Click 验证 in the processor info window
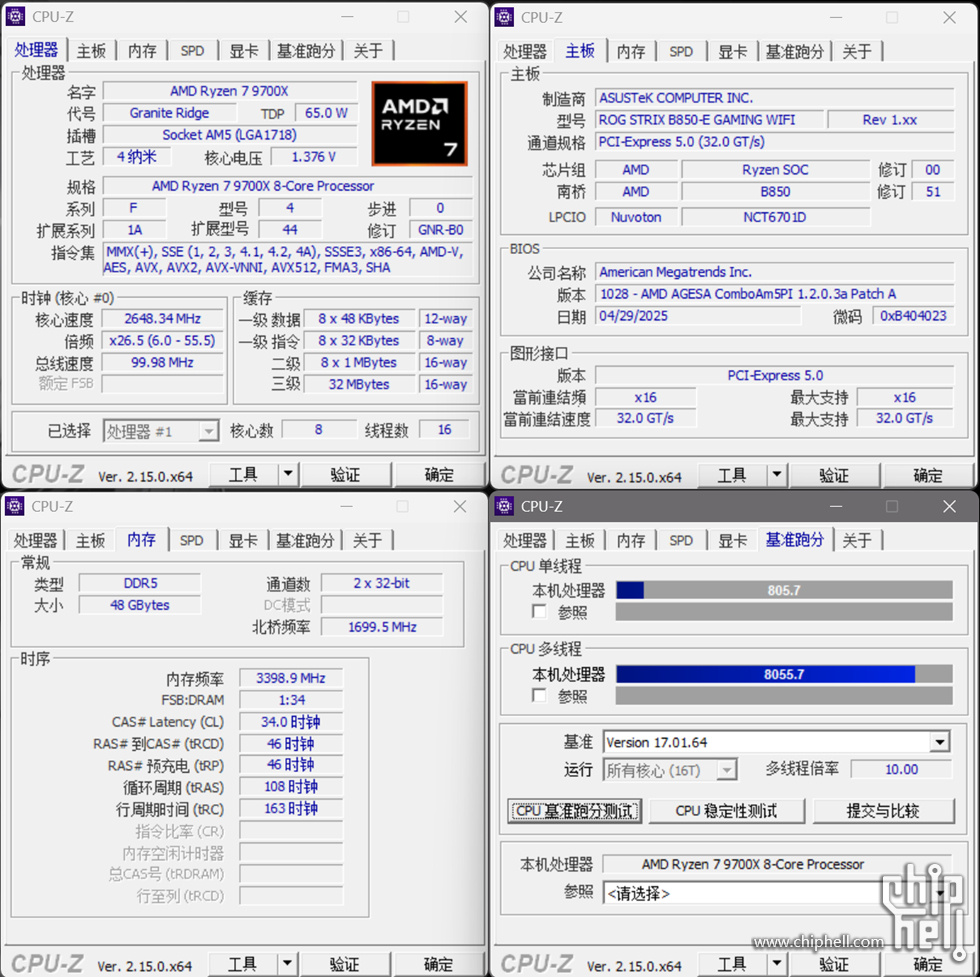This screenshot has height=977, width=980. [346, 474]
